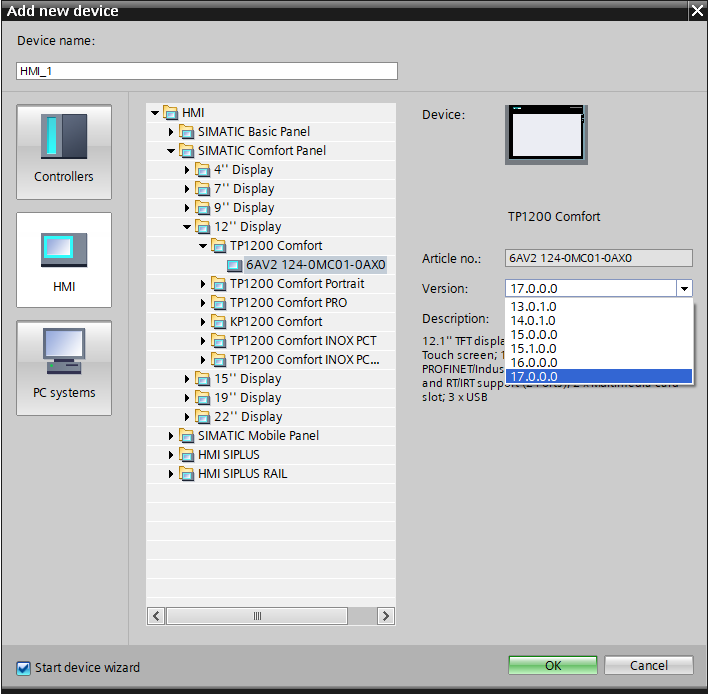Select the 6AV2 124-0MC01-0AX0 tree entry
This screenshot has width=709, height=694.
315,264
